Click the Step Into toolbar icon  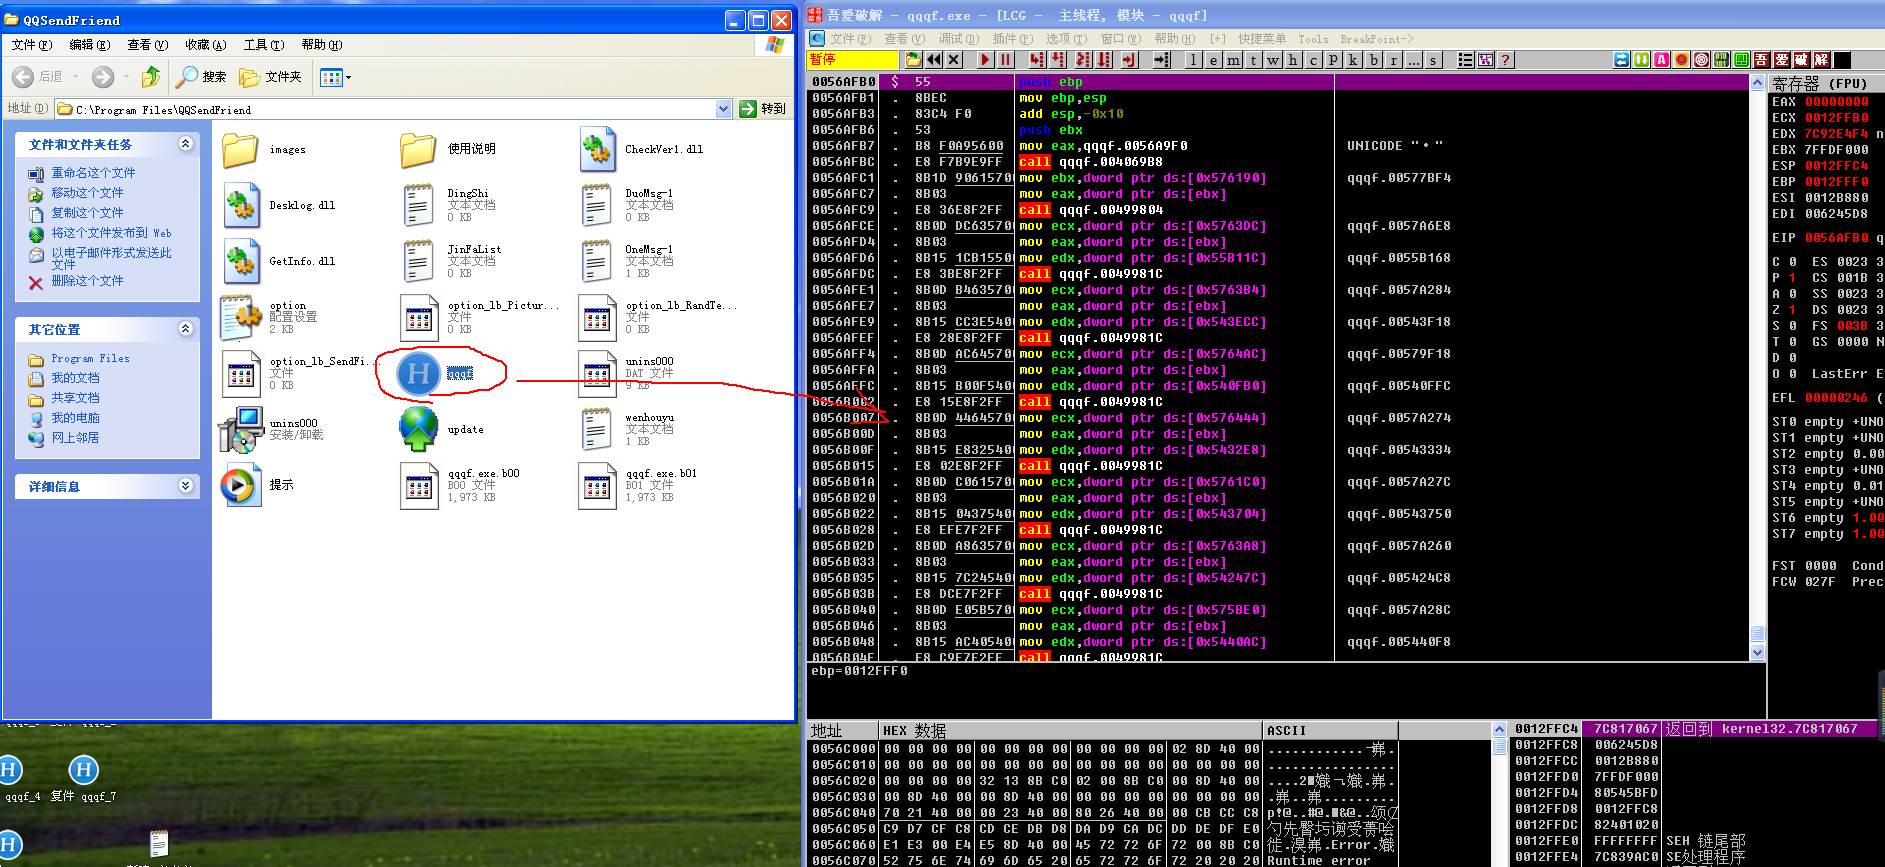[1037, 60]
